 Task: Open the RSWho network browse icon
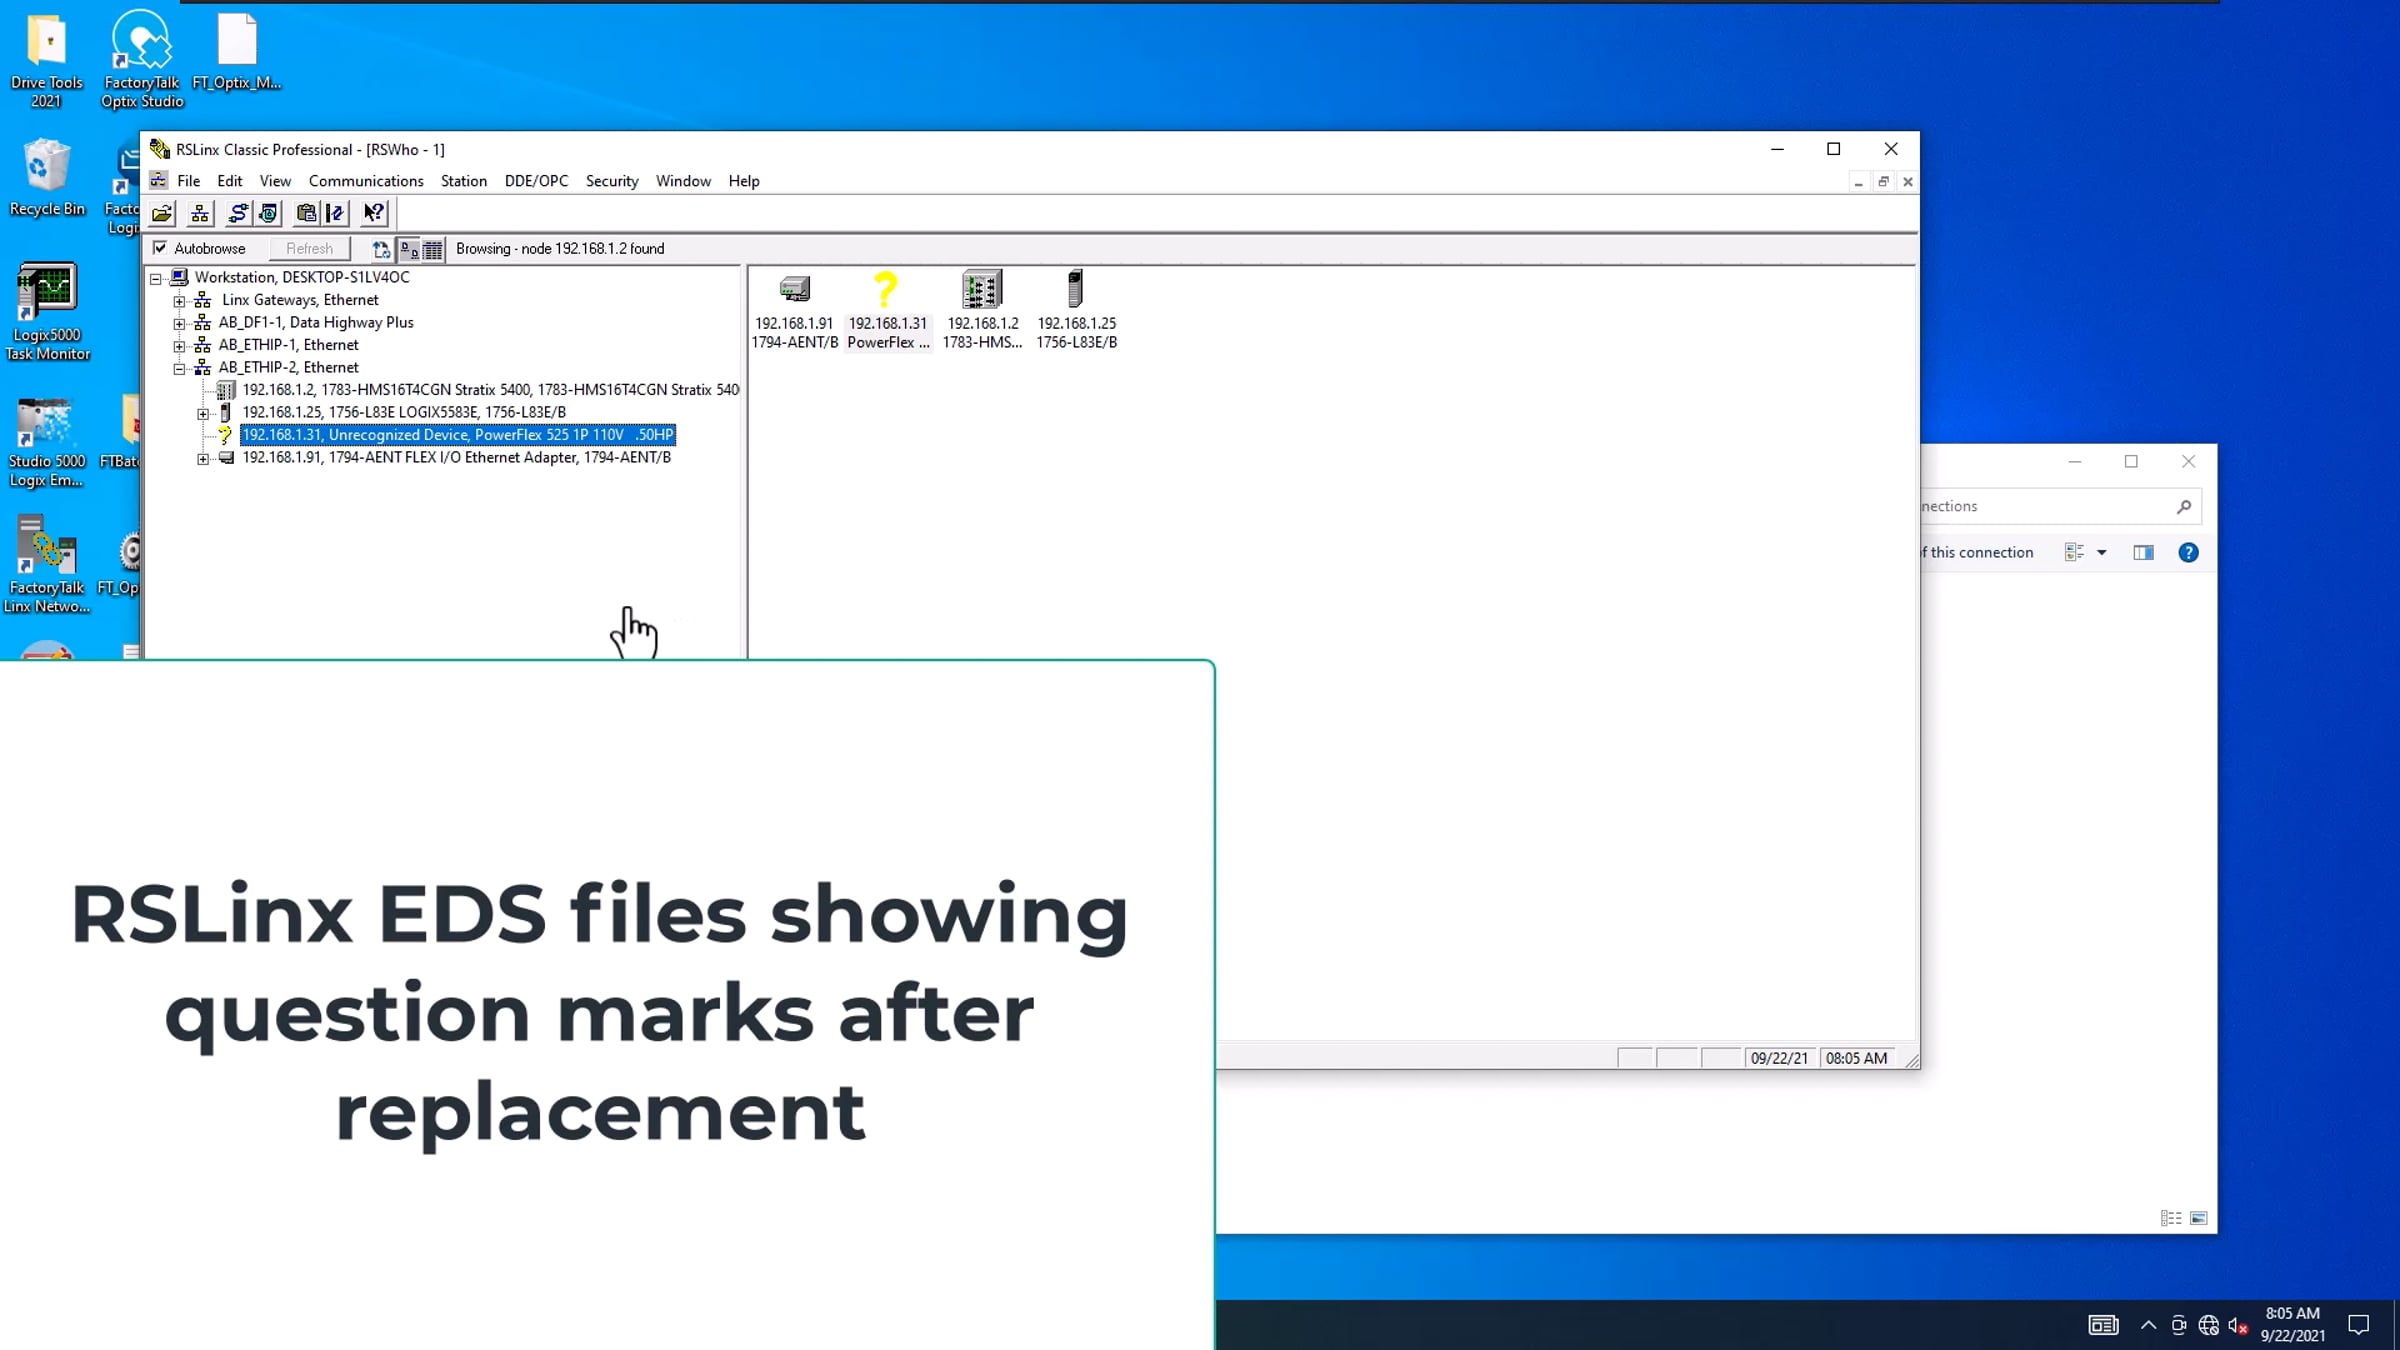pyautogui.click(x=200, y=213)
